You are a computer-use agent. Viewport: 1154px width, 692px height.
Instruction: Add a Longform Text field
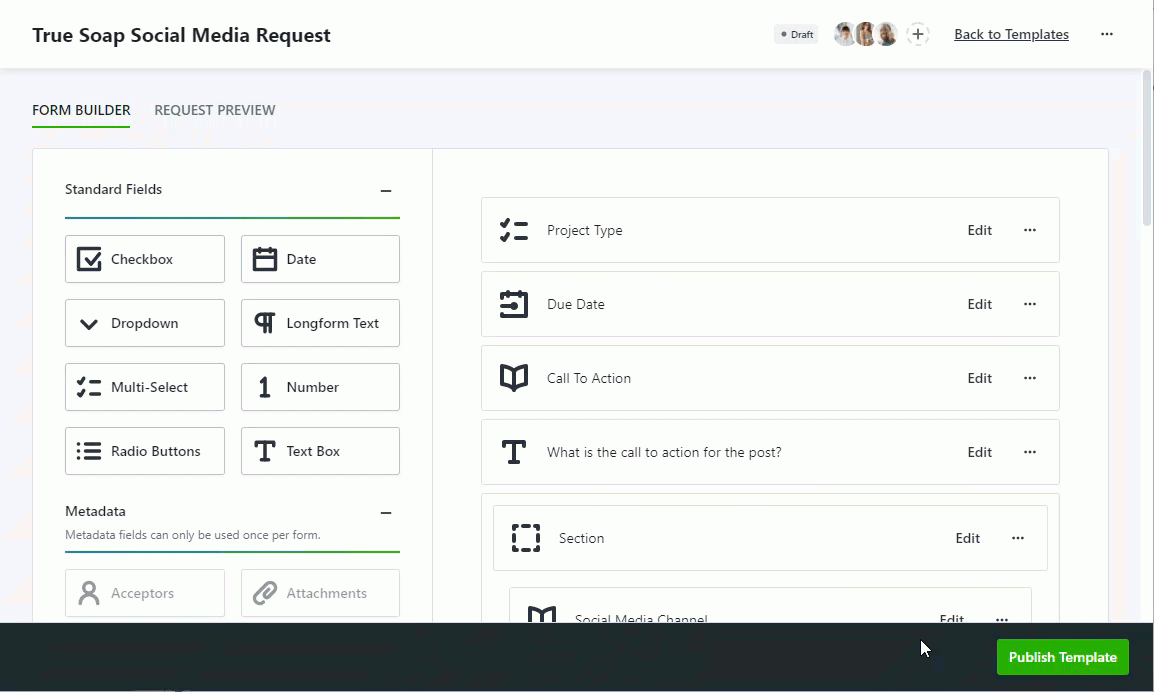coord(320,323)
